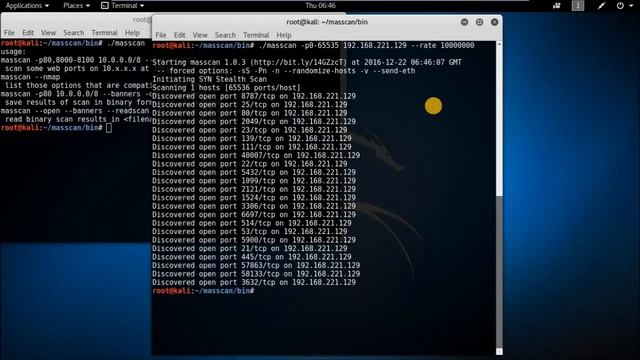Click scrollbar down arrow in front terminal

pos(499,351)
